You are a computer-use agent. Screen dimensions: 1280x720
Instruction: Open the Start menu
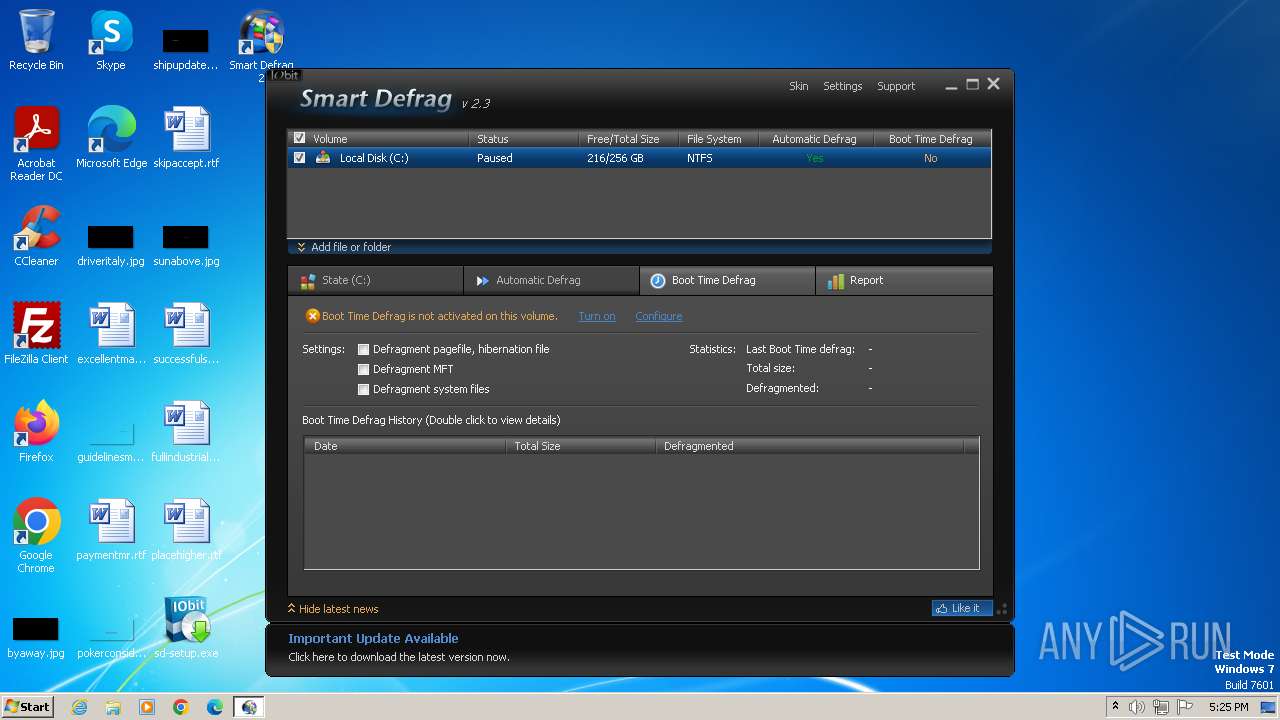tap(27, 707)
